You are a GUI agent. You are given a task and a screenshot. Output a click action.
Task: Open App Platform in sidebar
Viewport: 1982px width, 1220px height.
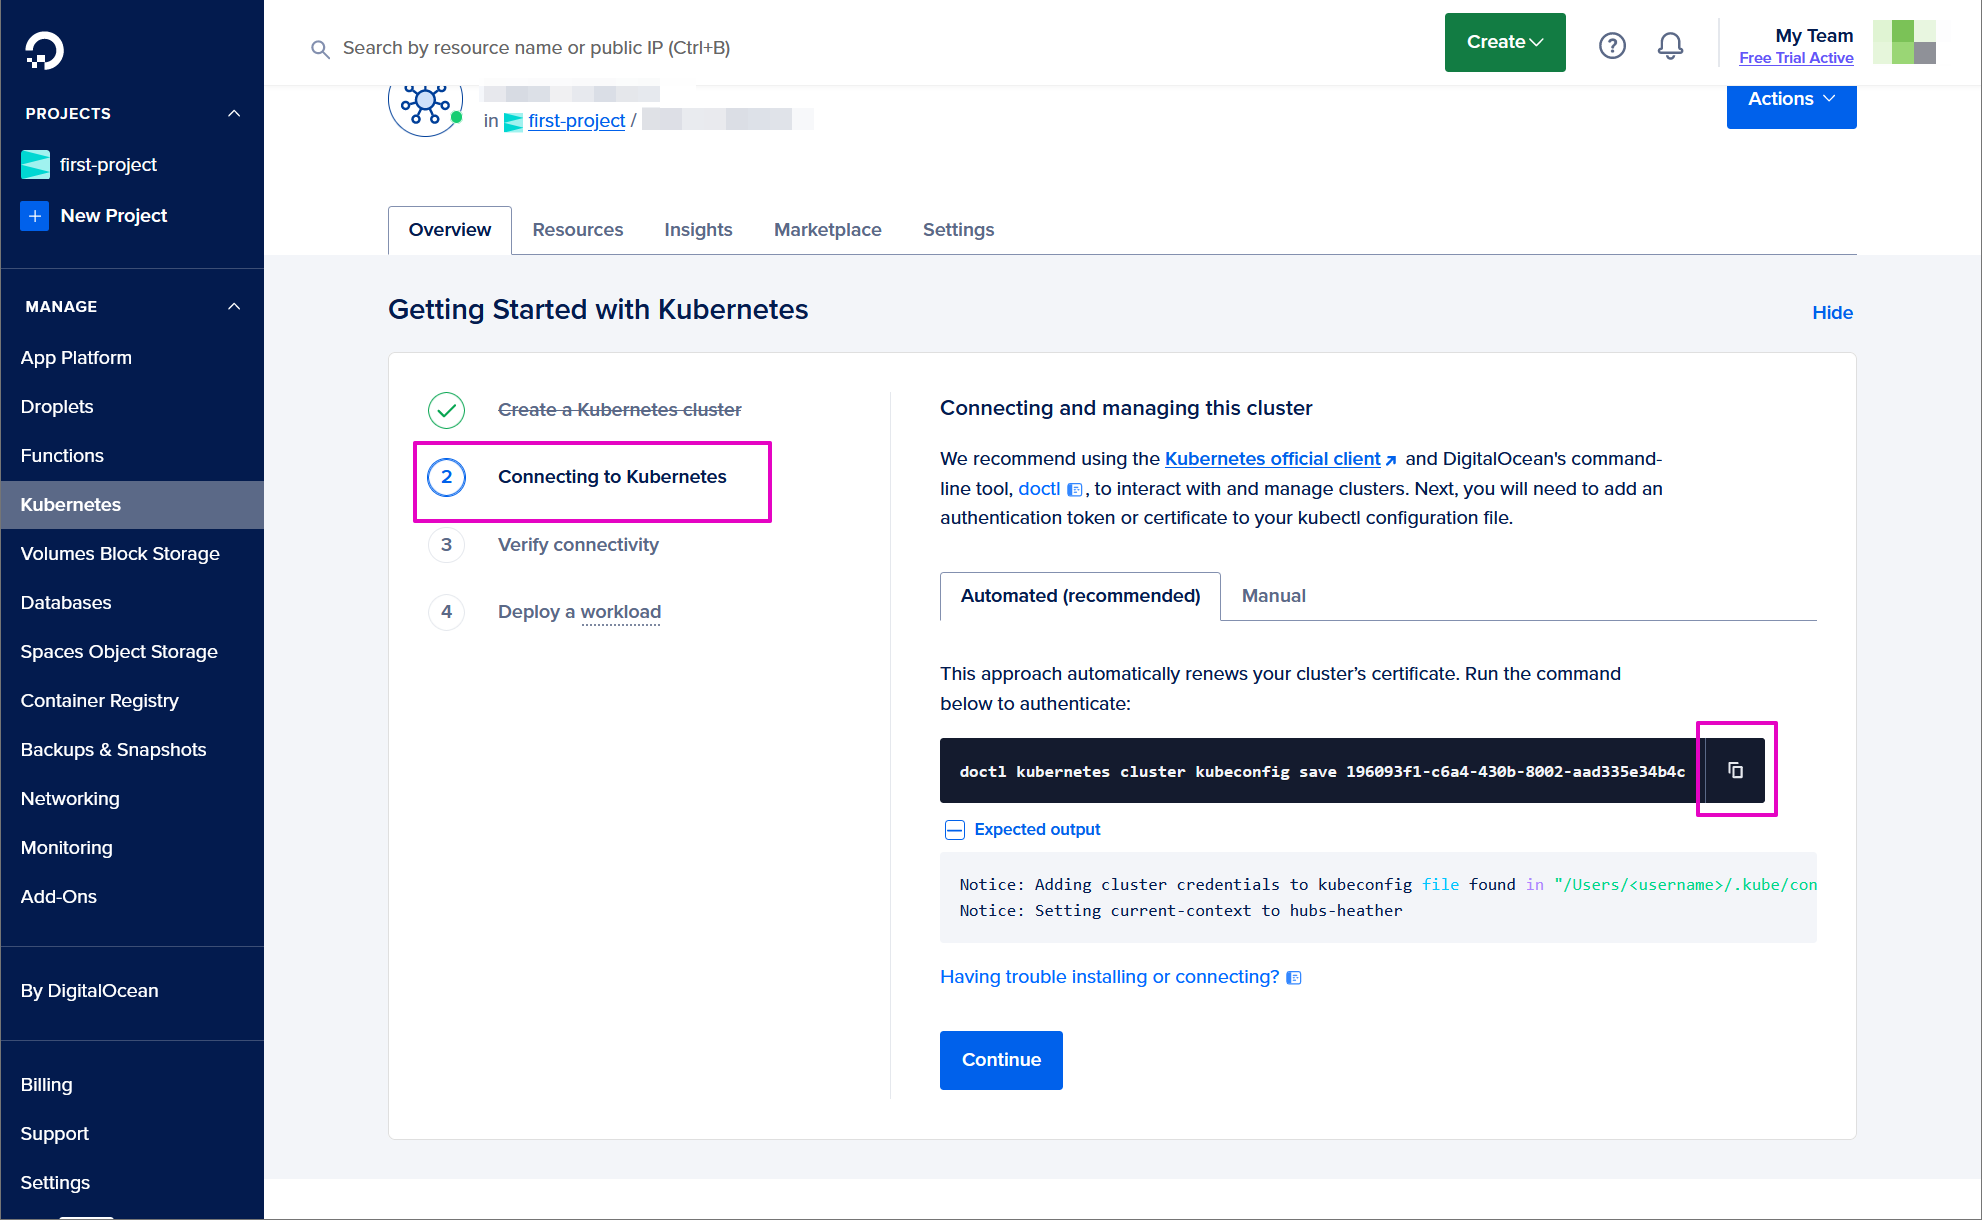pyautogui.click(x=76, y=358)
